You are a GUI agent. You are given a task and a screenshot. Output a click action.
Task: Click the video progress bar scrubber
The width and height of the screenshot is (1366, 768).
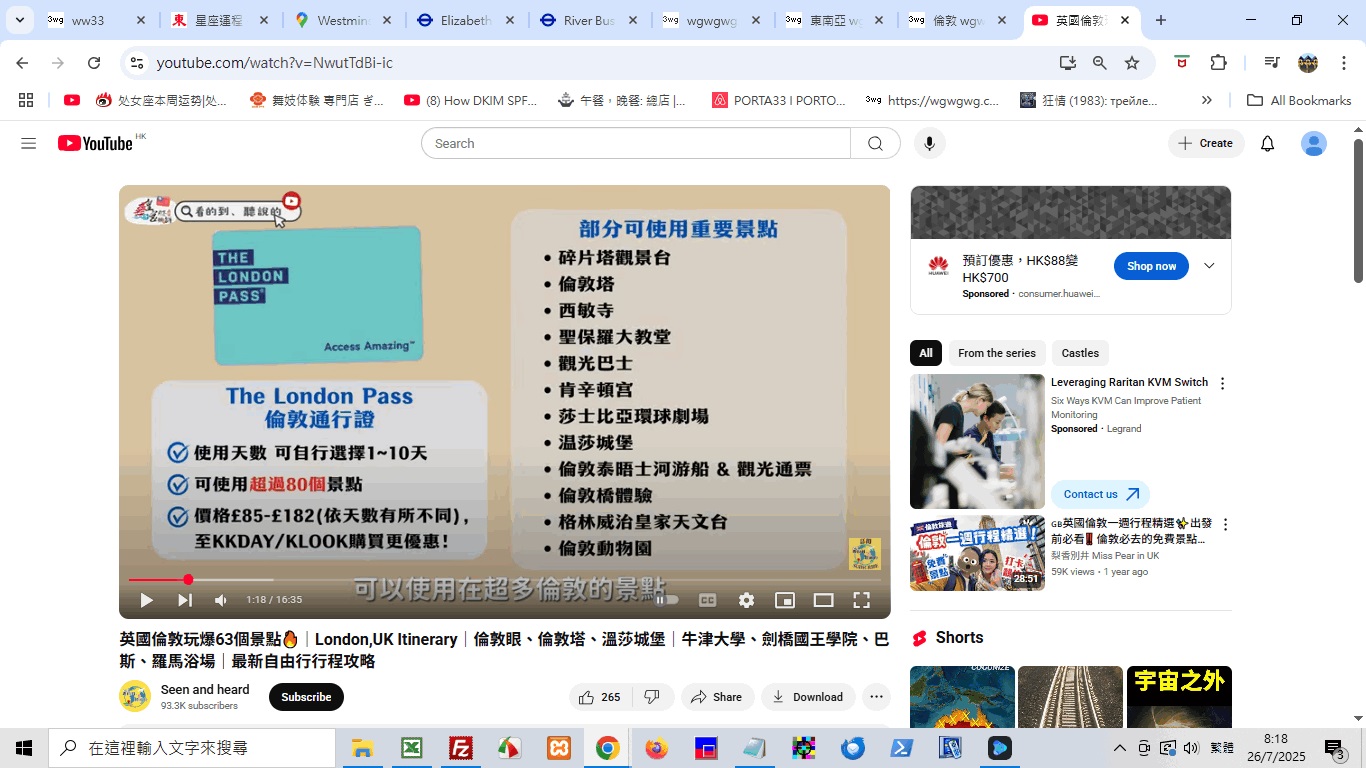[x=188, y=580]
